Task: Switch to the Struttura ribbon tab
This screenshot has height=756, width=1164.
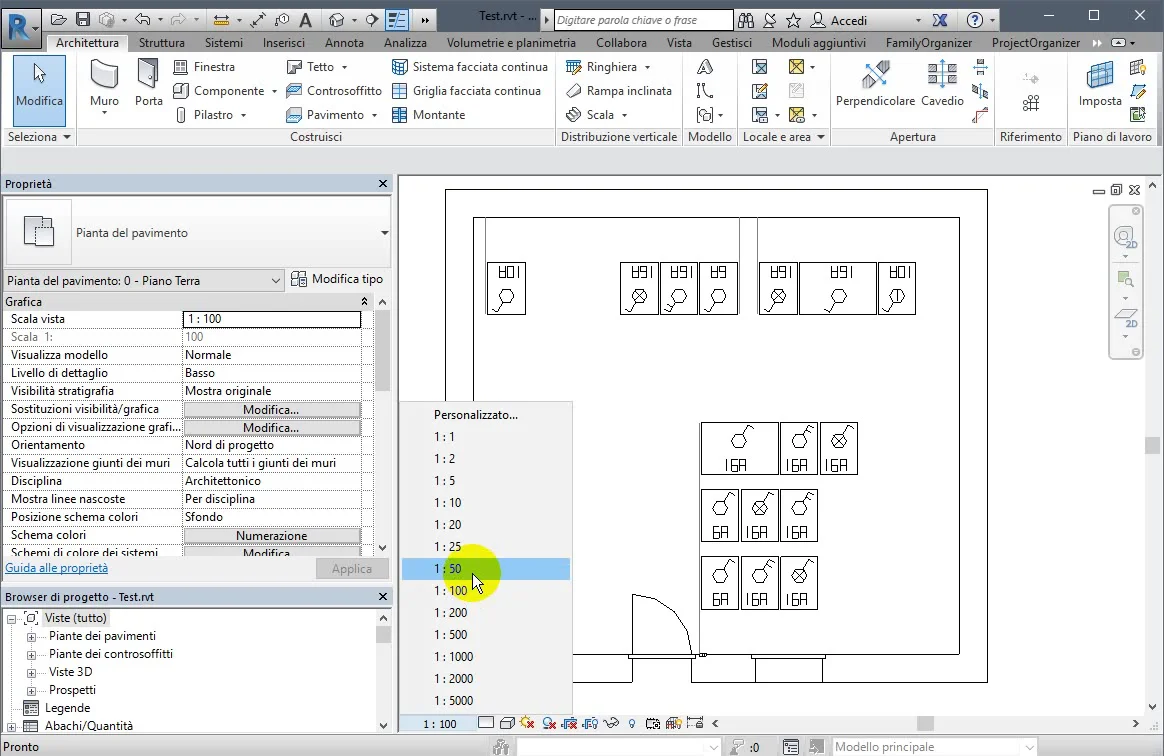Action: coord(161,42)
